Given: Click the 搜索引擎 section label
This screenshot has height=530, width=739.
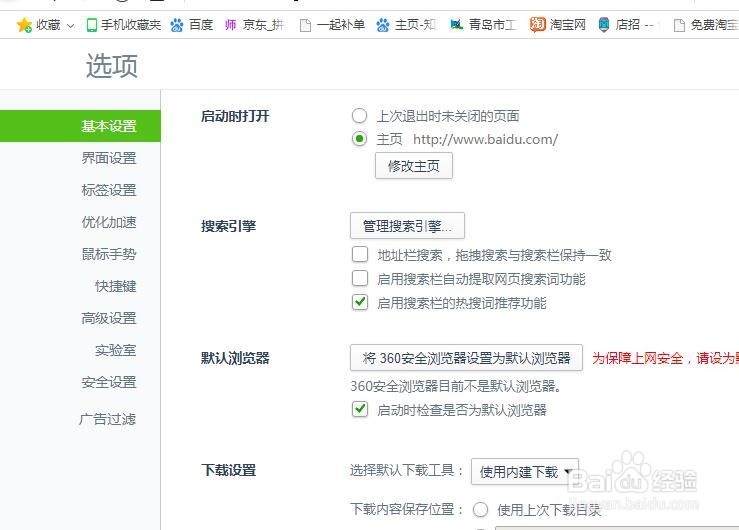Looking at the screenshot, I should tap(228, 226).
